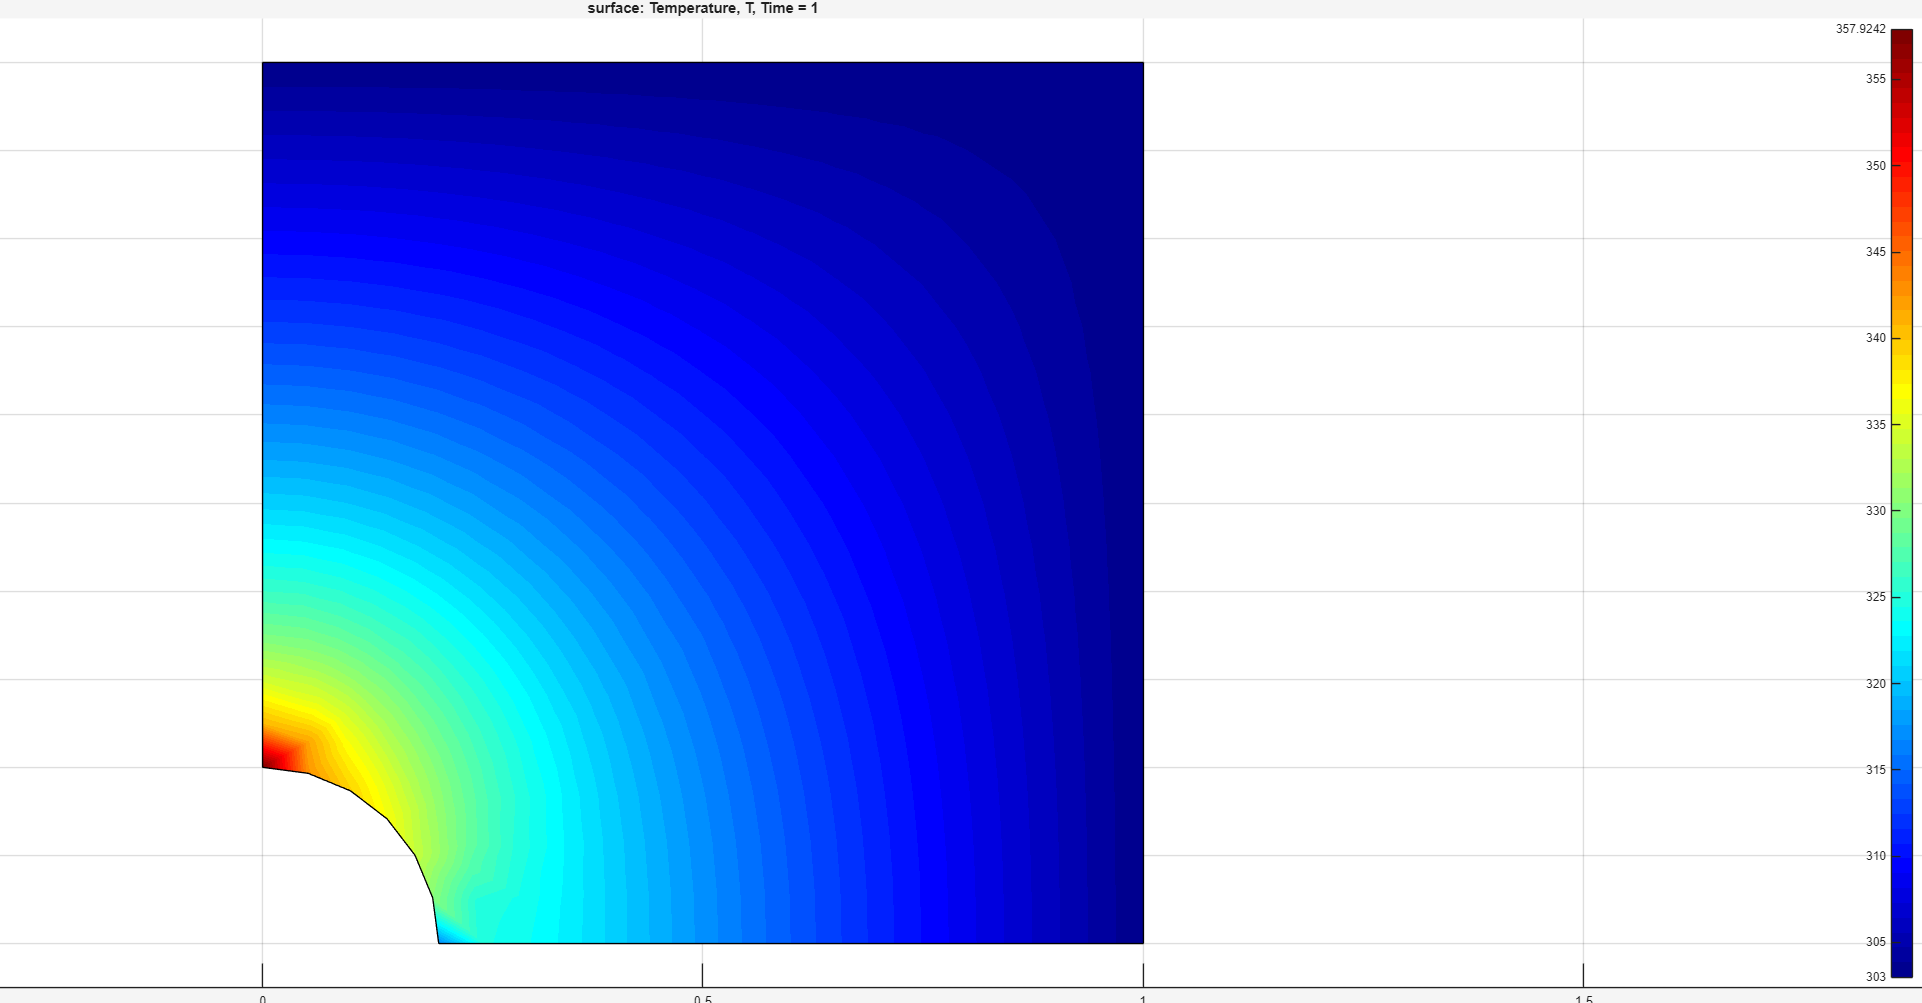Pick the 320 label beside the colorbar
This screenshot has width=1922, height=1003.
[x=1875, y=684]
